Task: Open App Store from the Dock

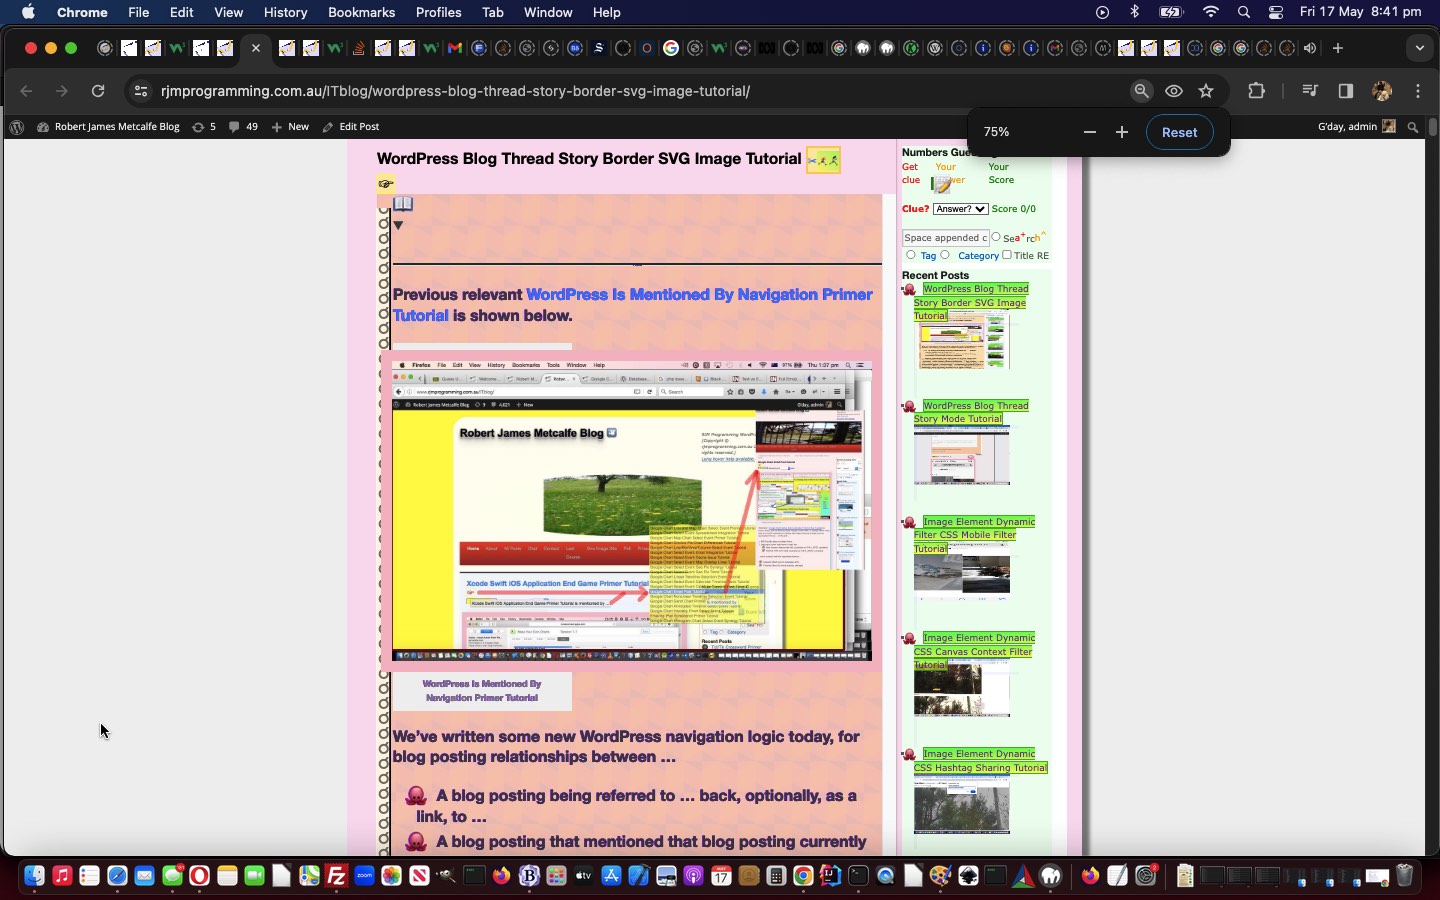Action: [611, 876]
